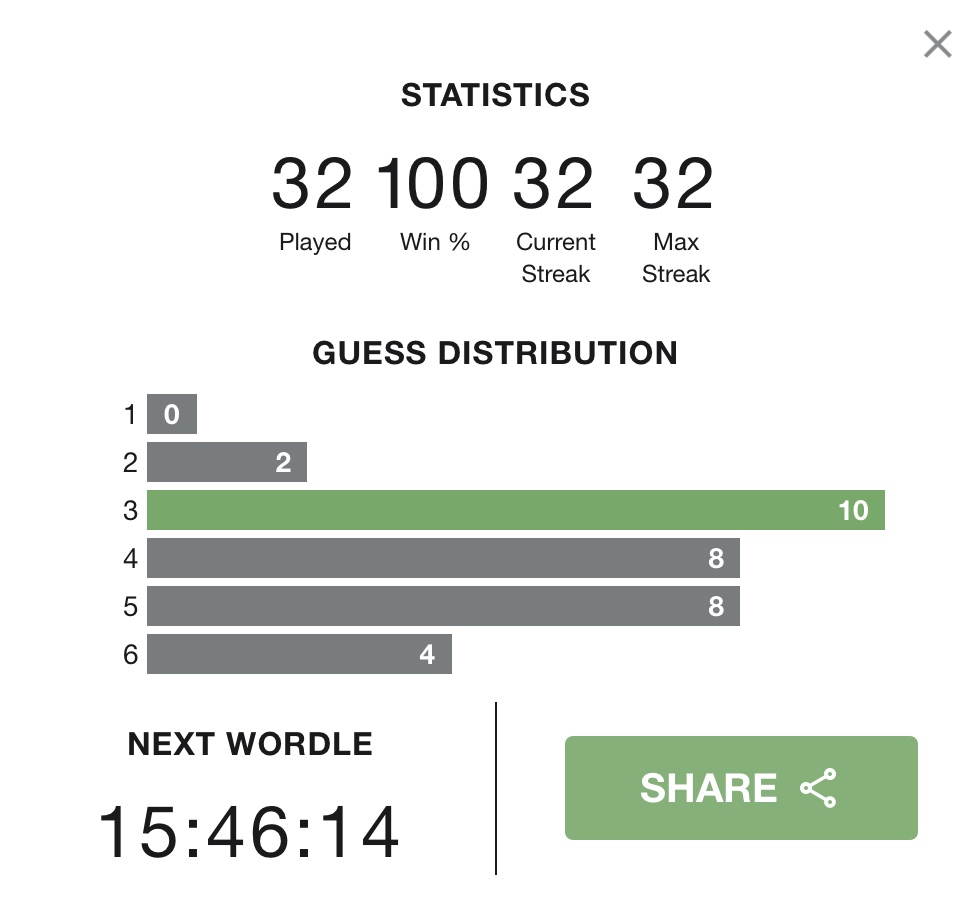The image size is (971, 924).
Task: Click the row 6 bar showing 4
Action: [299, 654]
